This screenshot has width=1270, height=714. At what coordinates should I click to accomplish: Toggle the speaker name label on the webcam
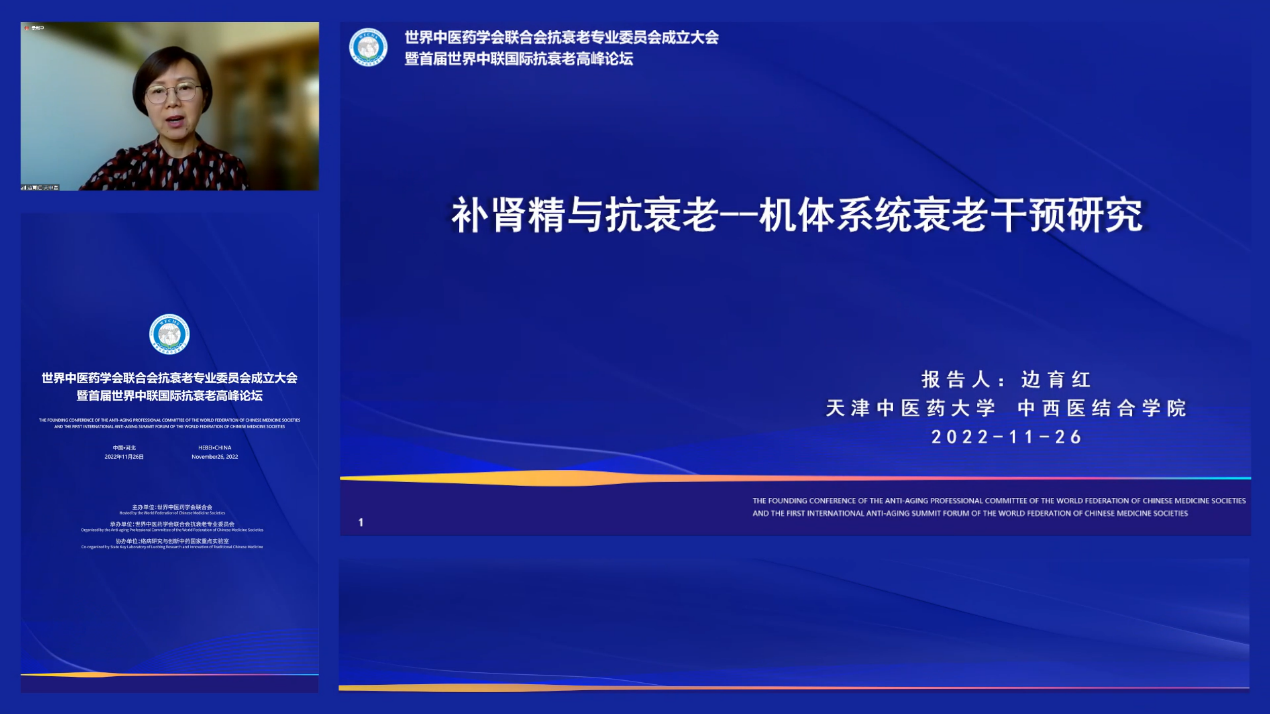tap(38, 187)
